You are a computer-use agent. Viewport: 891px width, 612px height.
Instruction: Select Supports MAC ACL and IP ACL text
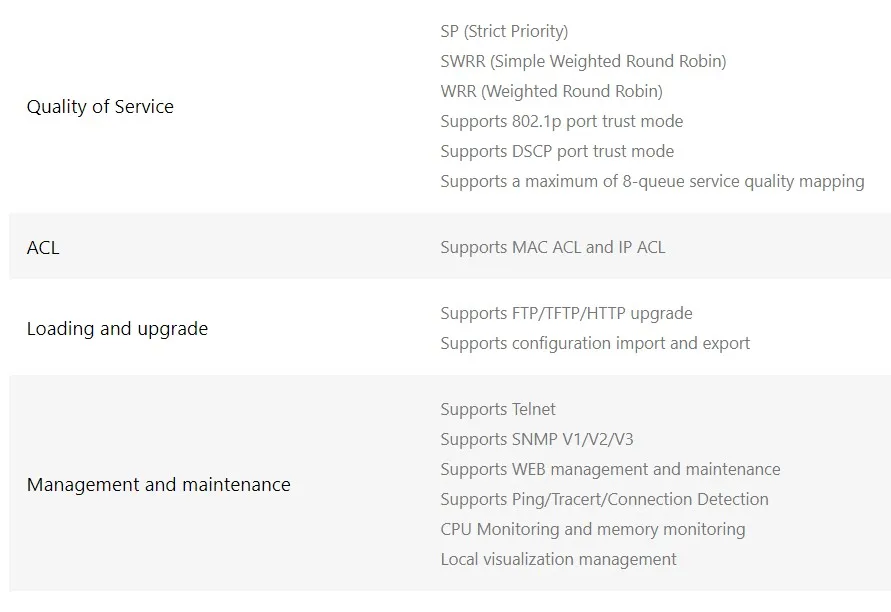[x=552, y=248]
